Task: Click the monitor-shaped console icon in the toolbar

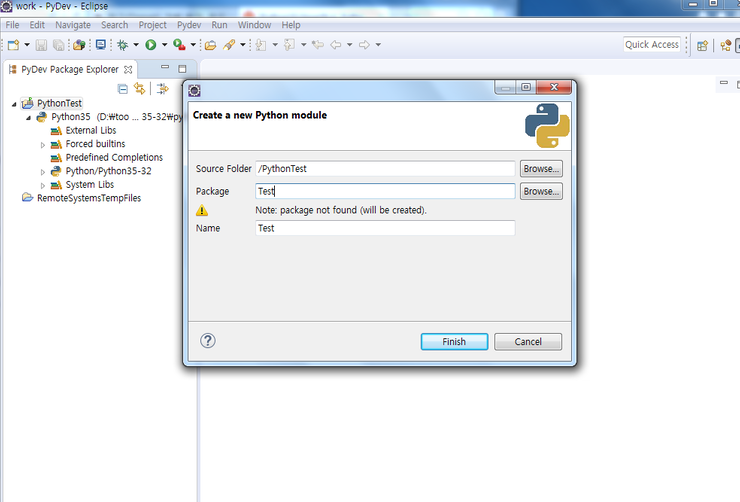Action: coord(101,45)
